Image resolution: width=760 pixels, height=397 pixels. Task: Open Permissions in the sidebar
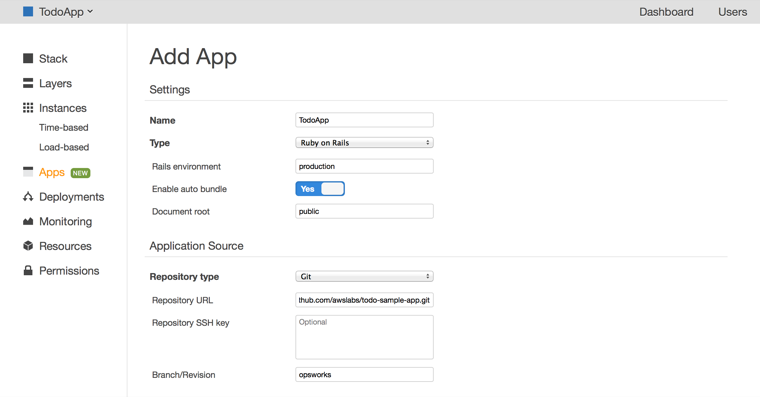coord(69,270)
